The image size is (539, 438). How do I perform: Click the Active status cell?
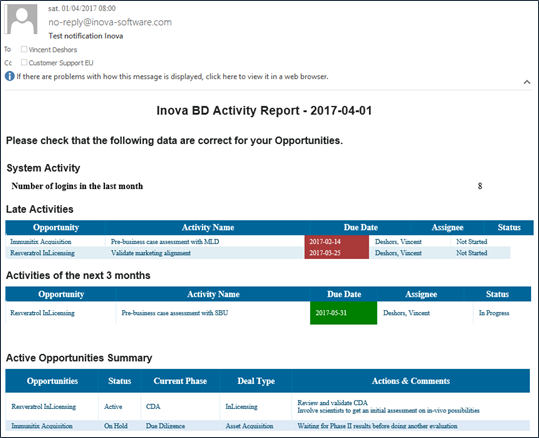(x=113, y=406)
